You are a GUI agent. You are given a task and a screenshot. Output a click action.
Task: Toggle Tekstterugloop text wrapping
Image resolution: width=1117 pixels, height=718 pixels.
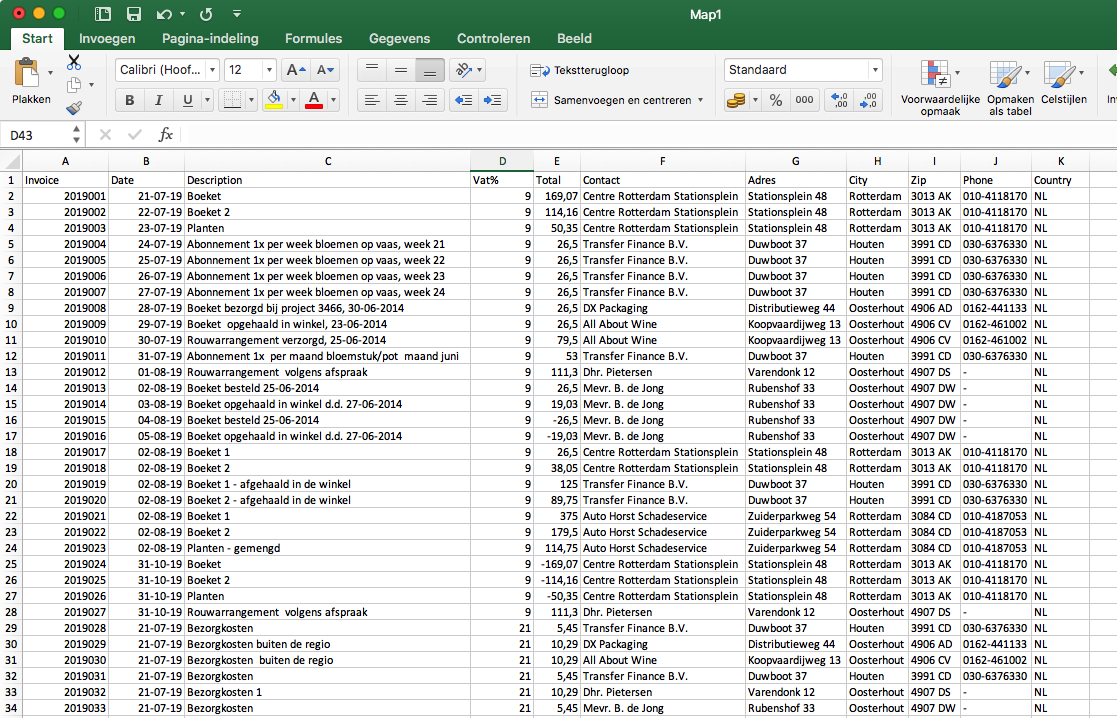[580, 70]
